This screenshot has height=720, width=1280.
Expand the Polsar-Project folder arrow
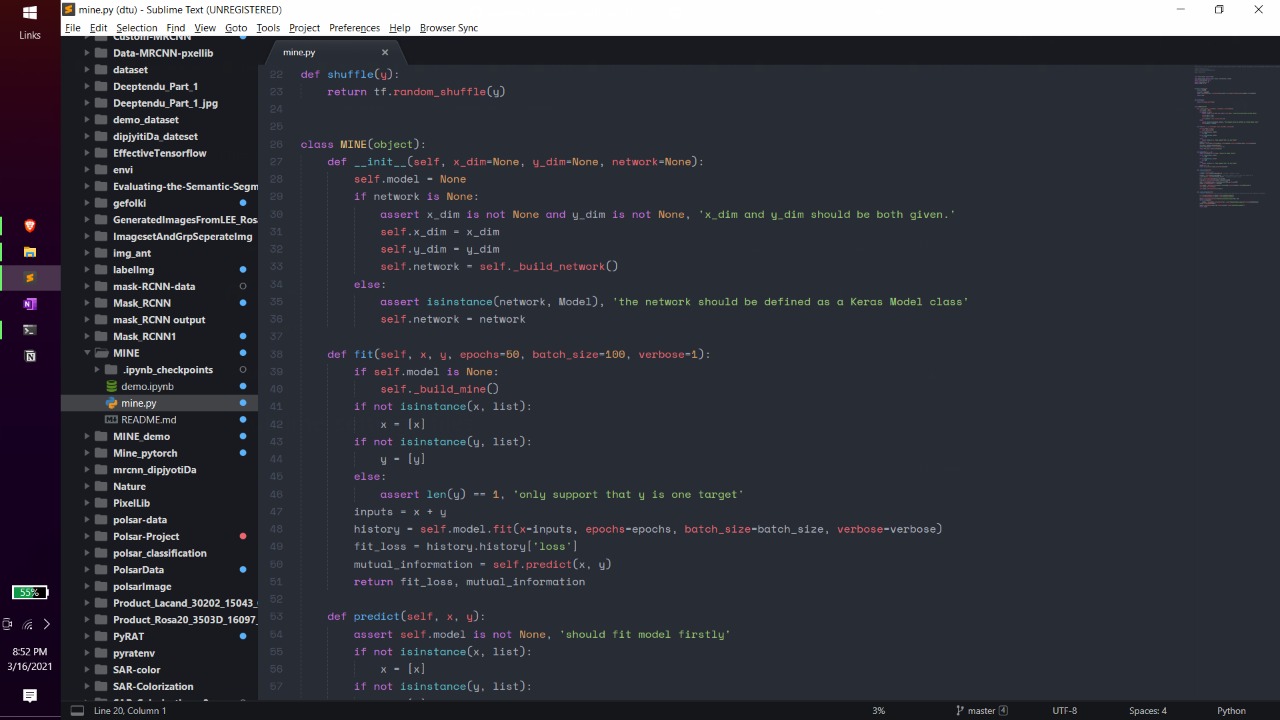tap(87, 536)
